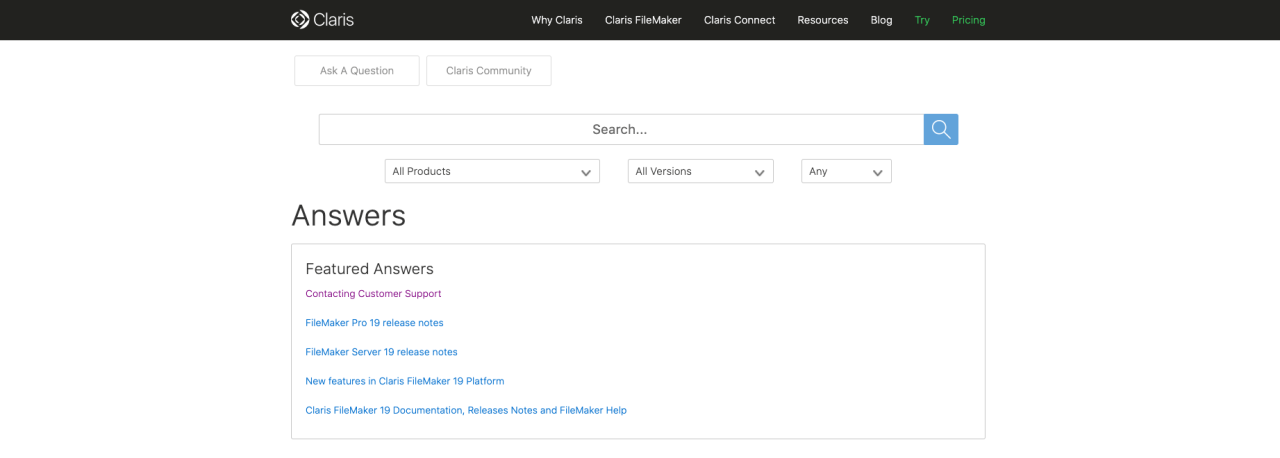Focus the Search... text field

pos(621,129)
